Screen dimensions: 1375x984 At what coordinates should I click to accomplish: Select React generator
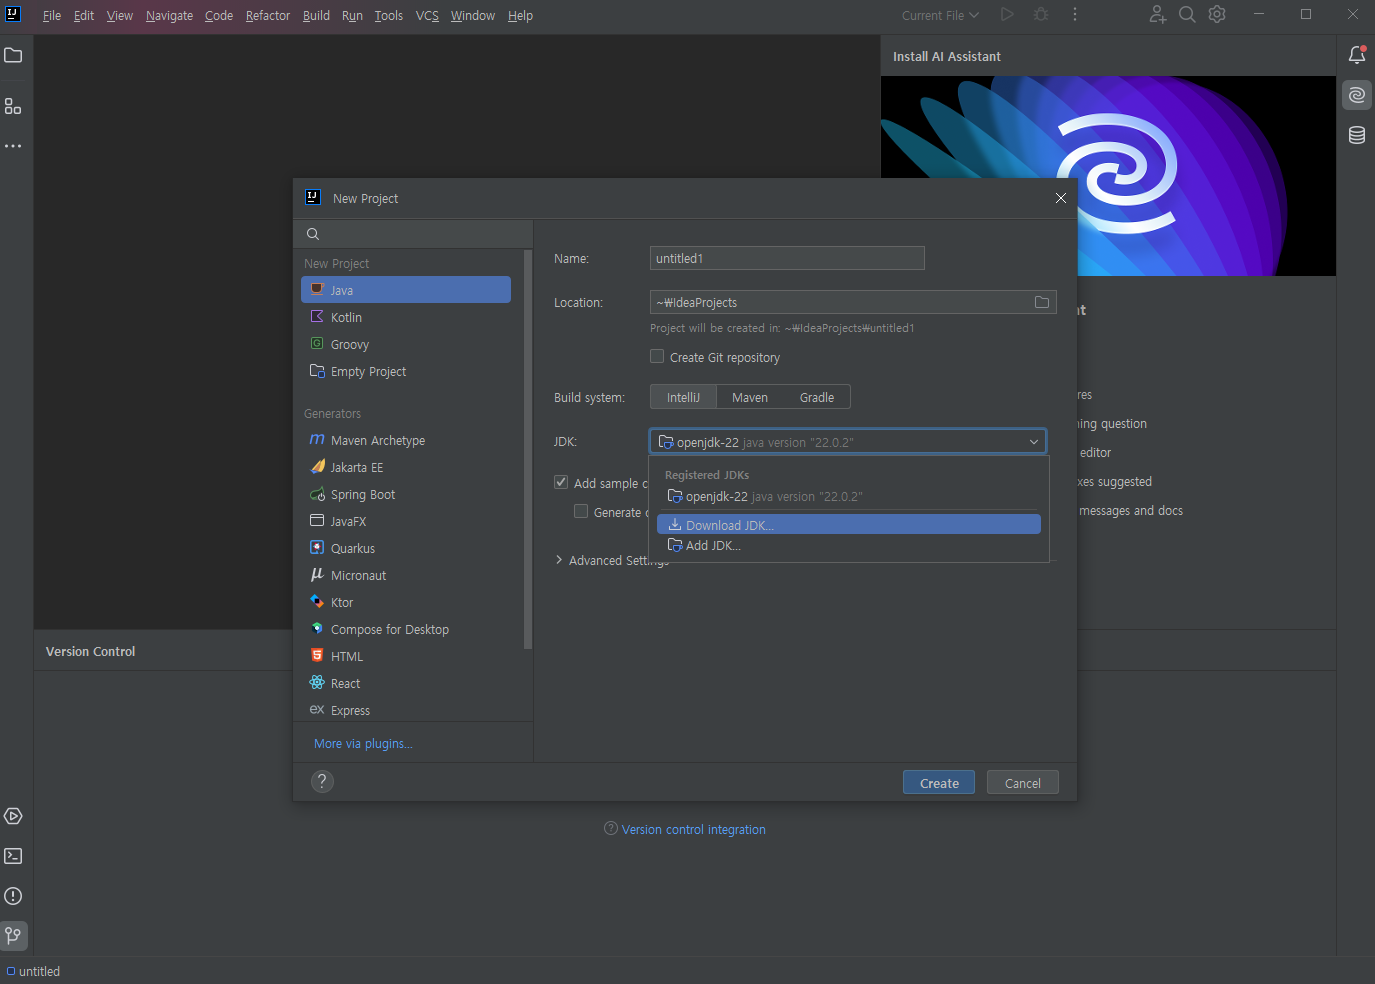[406, 683]
